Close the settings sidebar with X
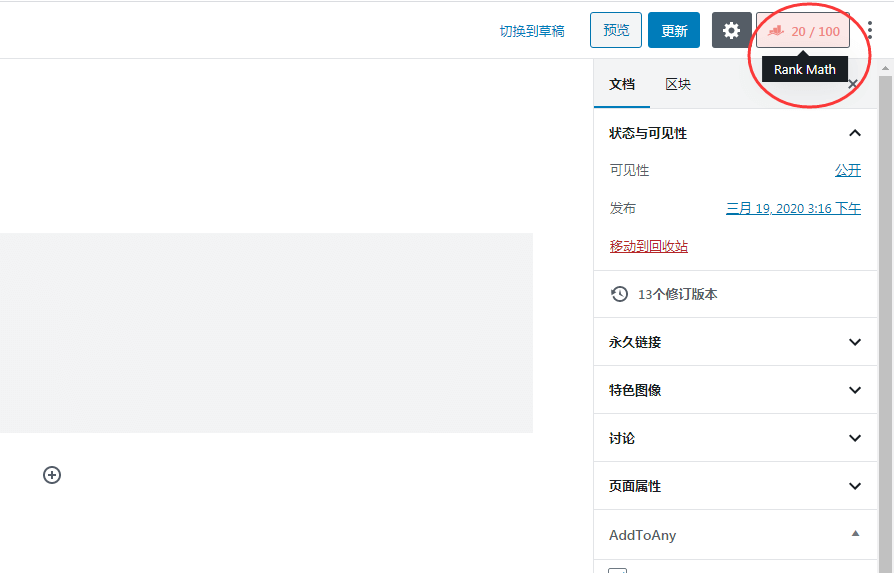The width and height of the screenshot is (894, 573). pyautogui.click(x=853, y=85)
